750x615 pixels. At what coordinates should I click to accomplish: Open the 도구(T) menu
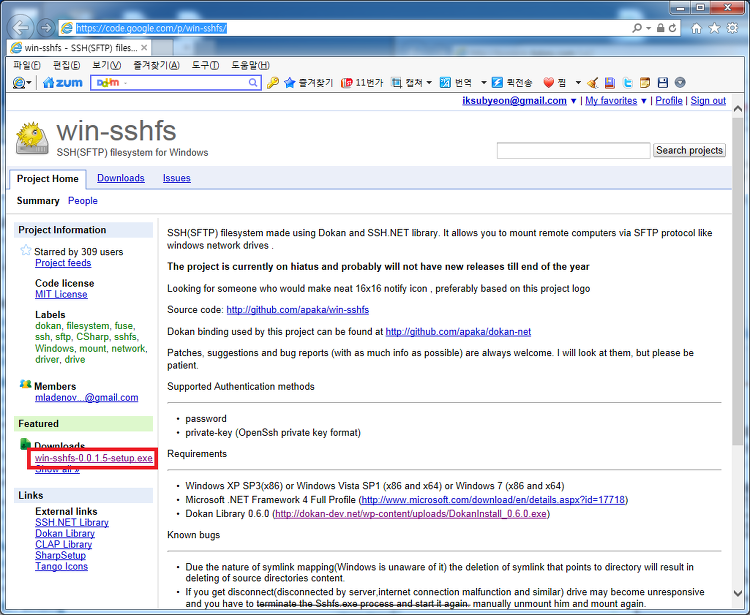[x=205, y=65]
